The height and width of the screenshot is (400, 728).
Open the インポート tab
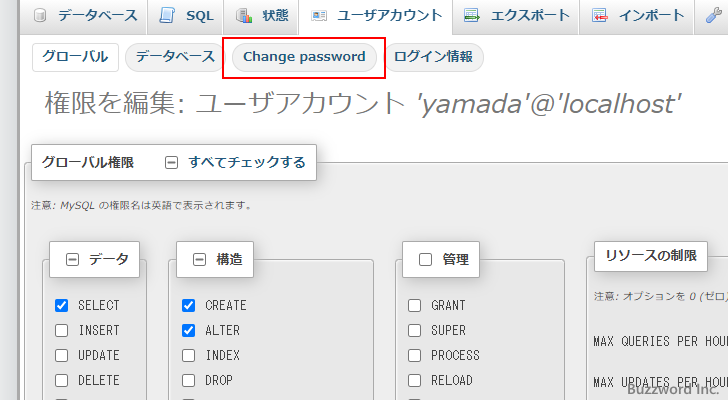[637, 16]
